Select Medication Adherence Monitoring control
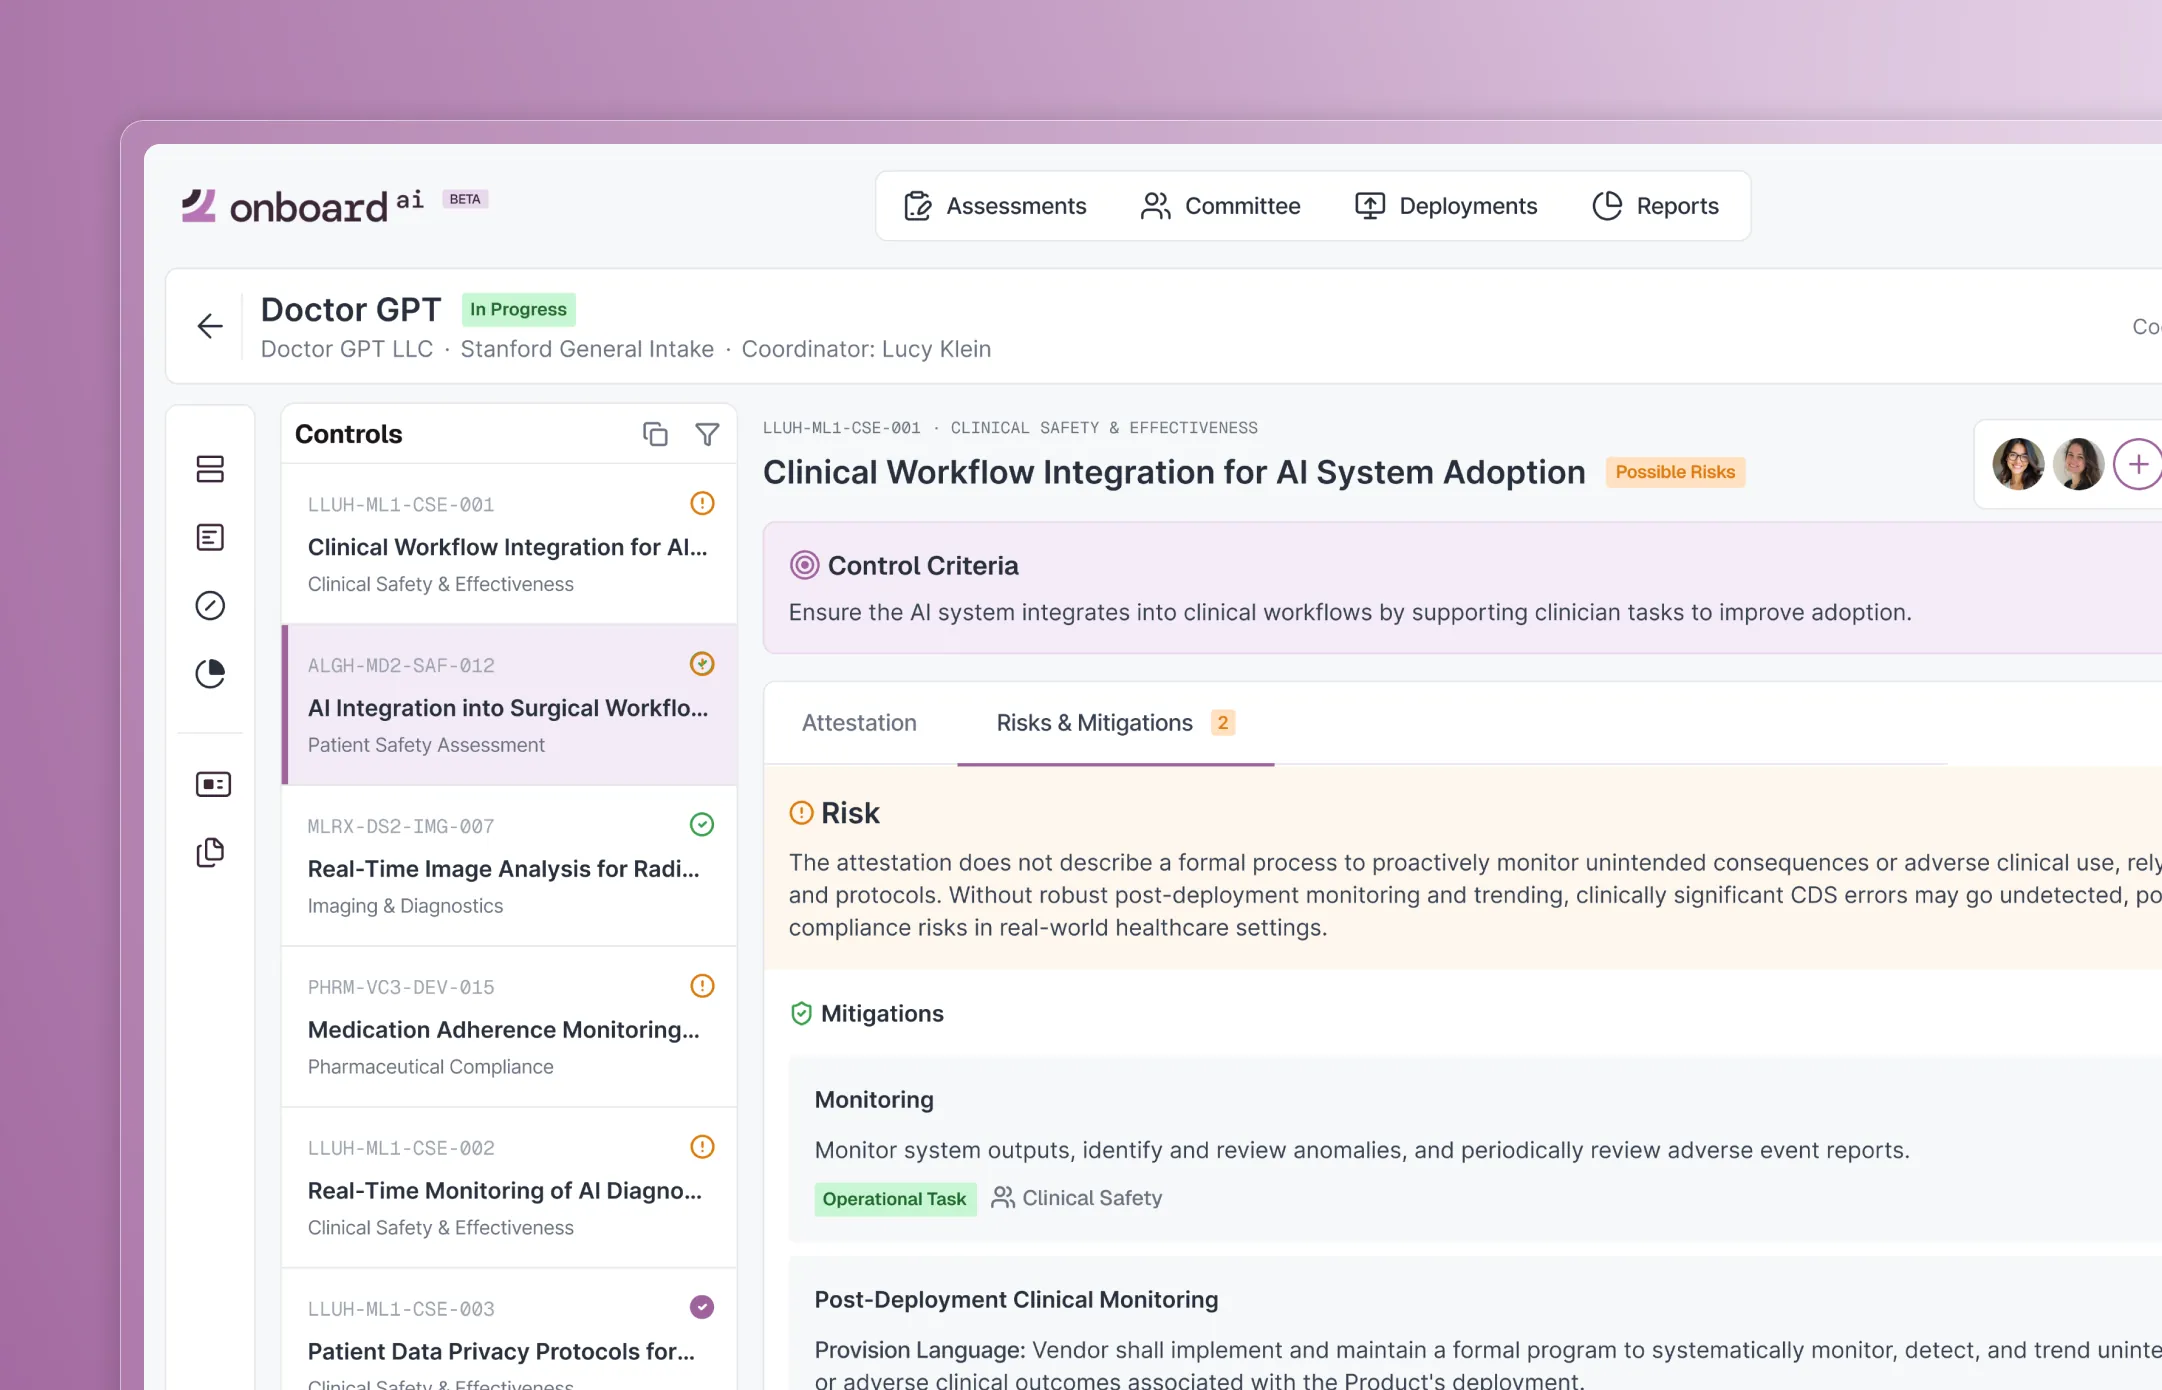The image size is (2162, 1390). pos(509,1027)
